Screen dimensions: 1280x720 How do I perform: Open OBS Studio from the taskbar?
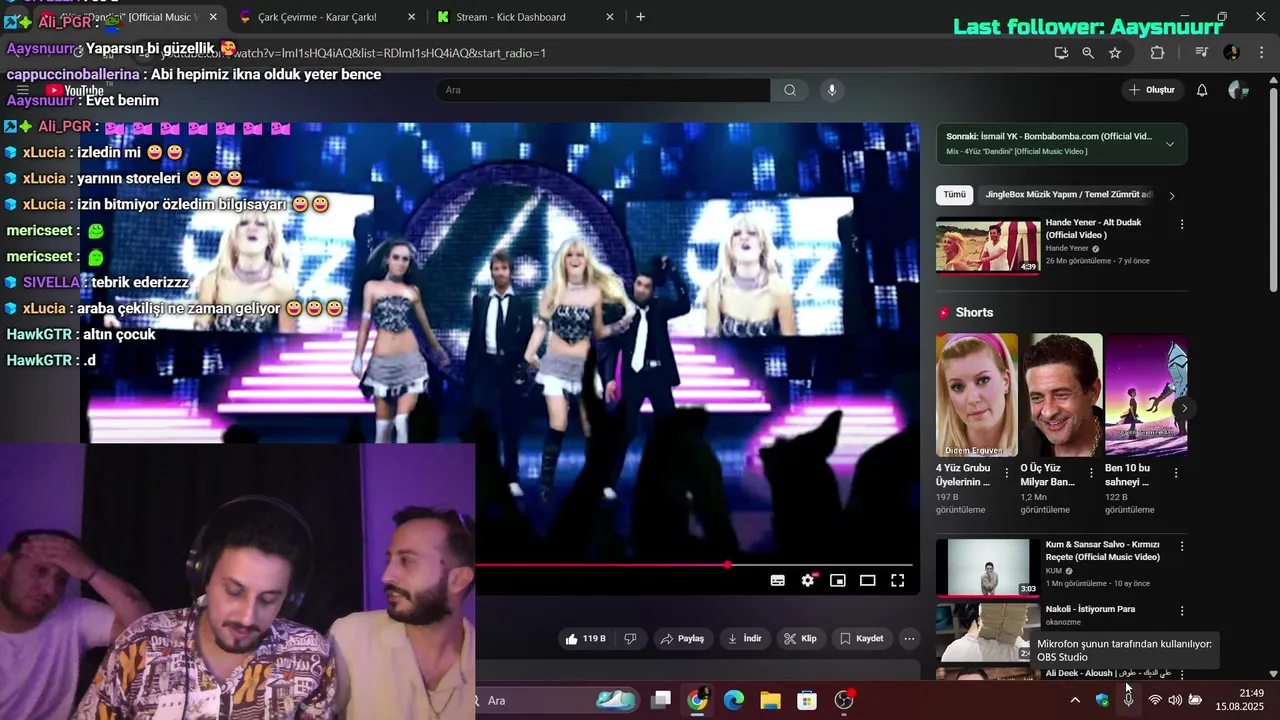(x=844, y=700)
